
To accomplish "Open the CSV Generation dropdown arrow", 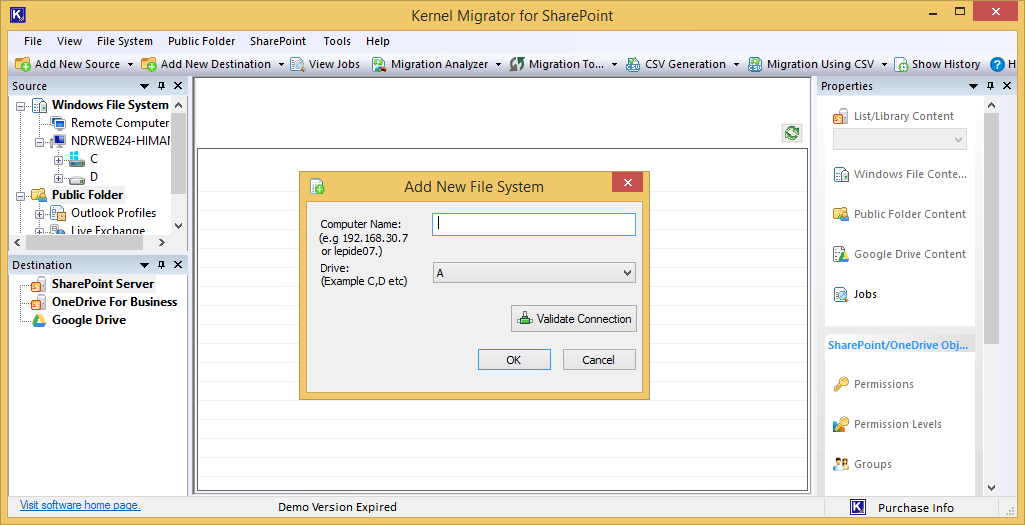I will [736, 64].
